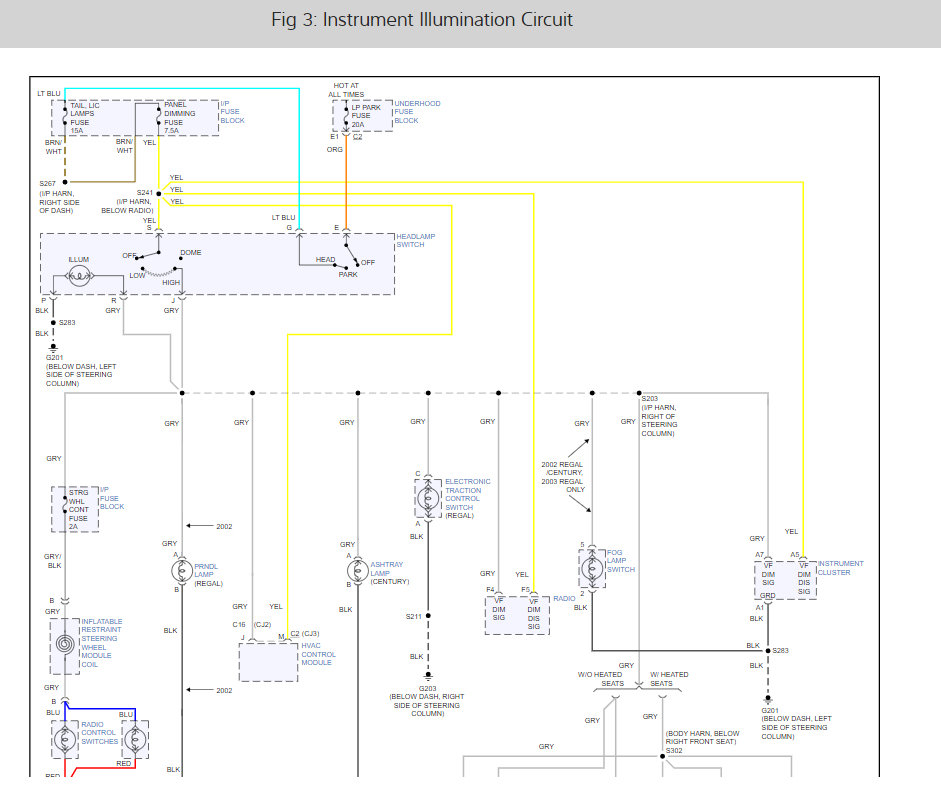Click the S267 splice label
The image size is (941, 808).
click(x=47, y=183)
